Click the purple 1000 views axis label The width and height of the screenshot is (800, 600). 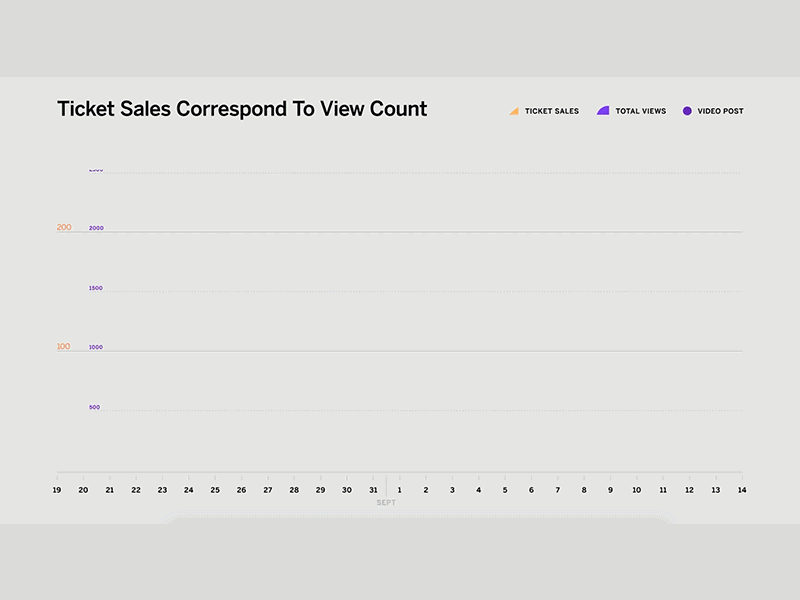[95, 347]
